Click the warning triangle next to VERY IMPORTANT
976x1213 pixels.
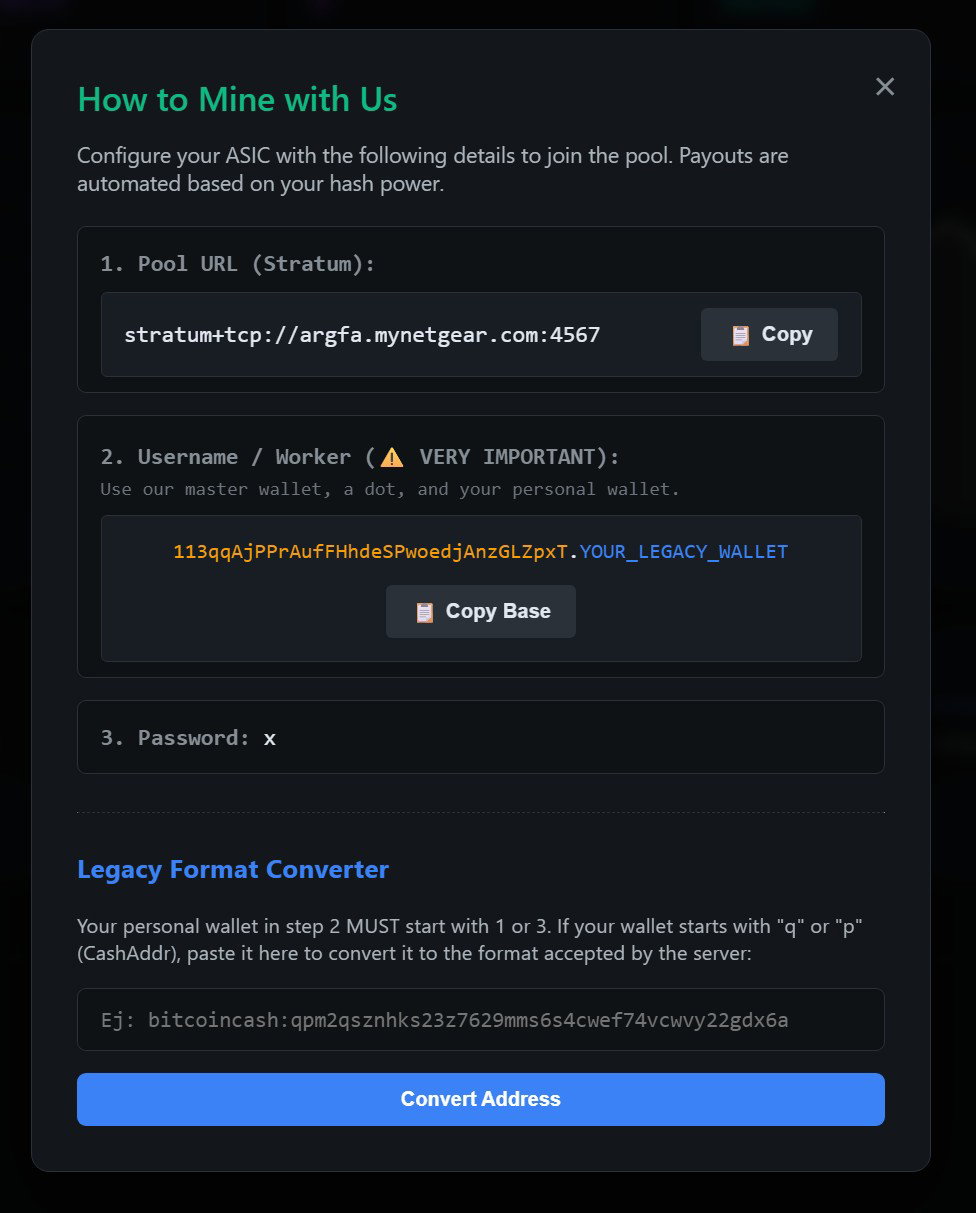[x=392, y=457]
